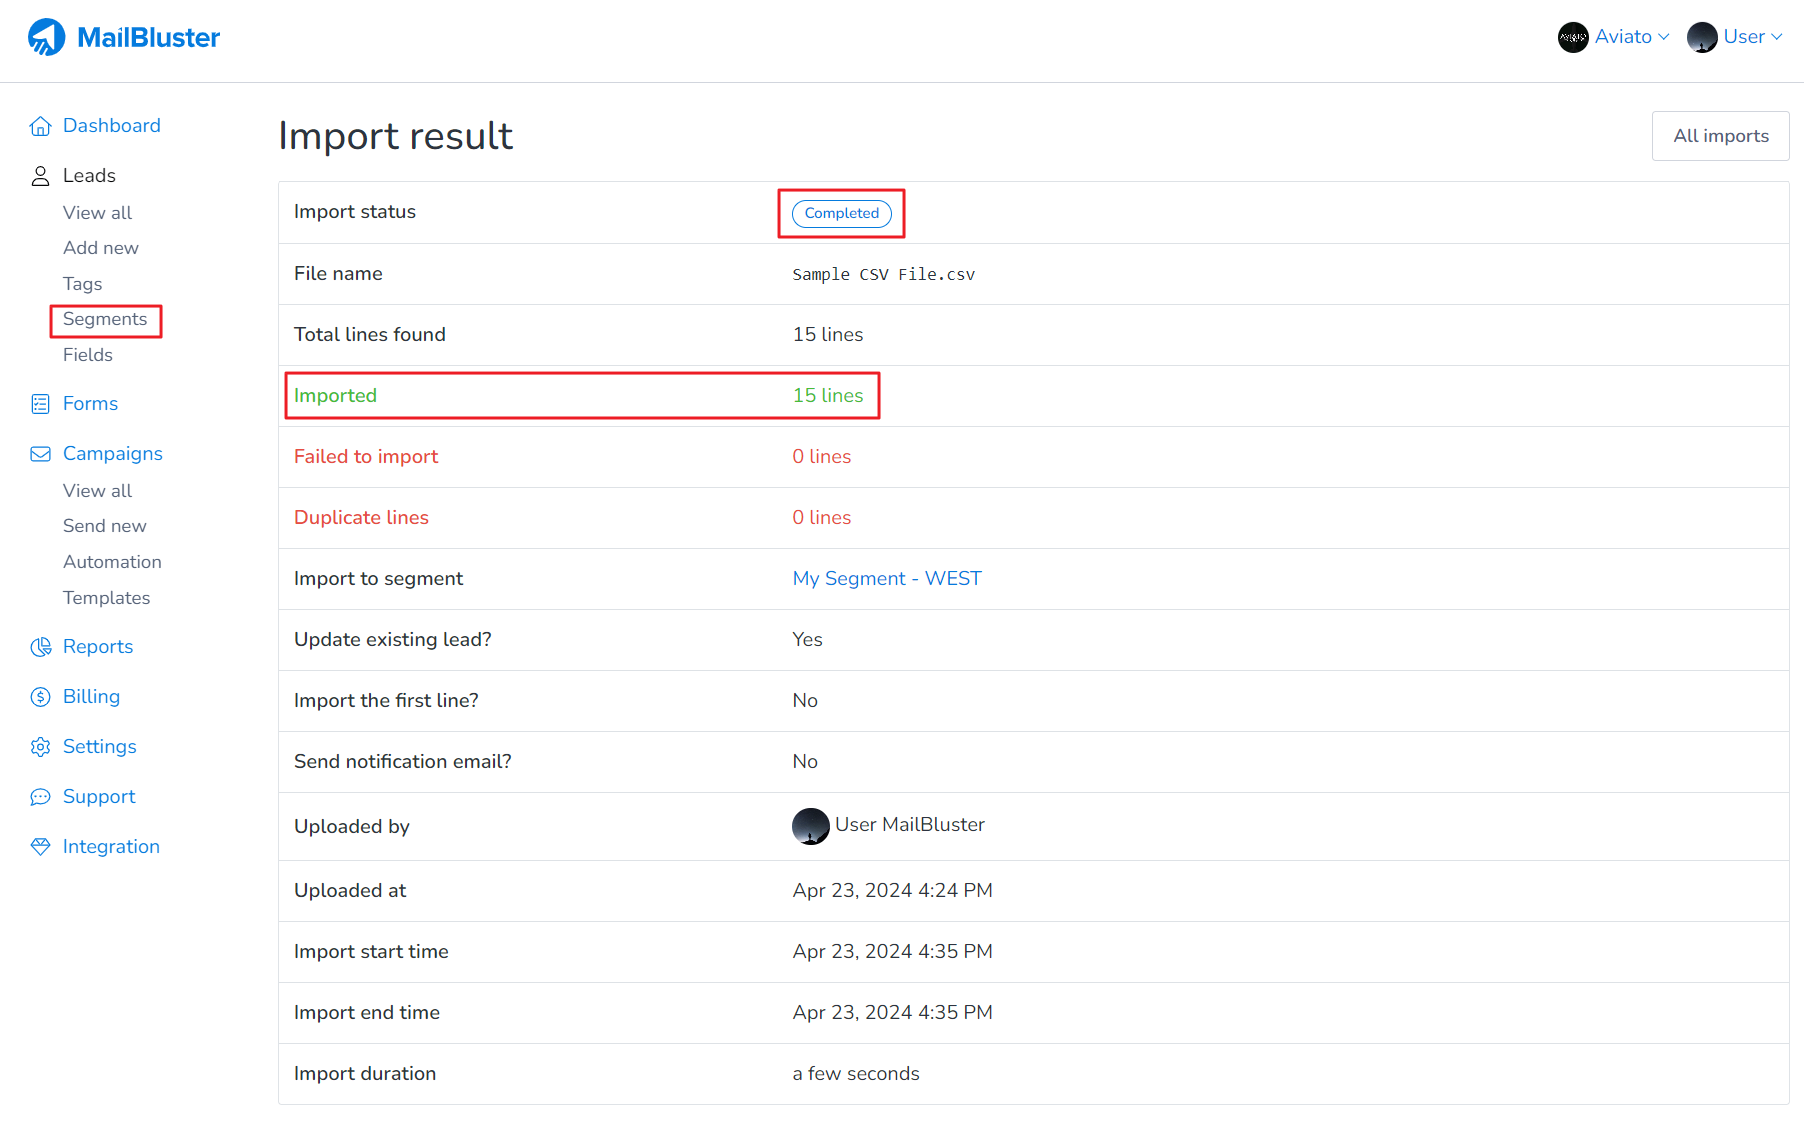Click the Billing dollar coin icon
This screenshot has height=1121, width=1804.
coord(40,697)
